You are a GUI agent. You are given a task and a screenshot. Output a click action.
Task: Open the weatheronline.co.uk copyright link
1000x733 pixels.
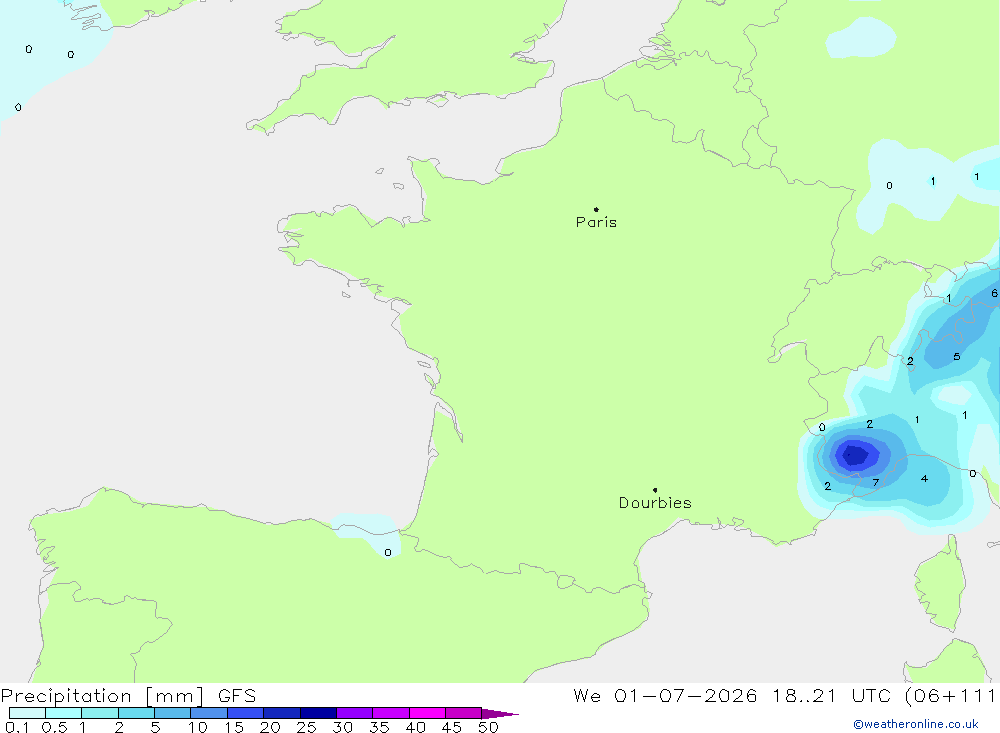[915, 724]
